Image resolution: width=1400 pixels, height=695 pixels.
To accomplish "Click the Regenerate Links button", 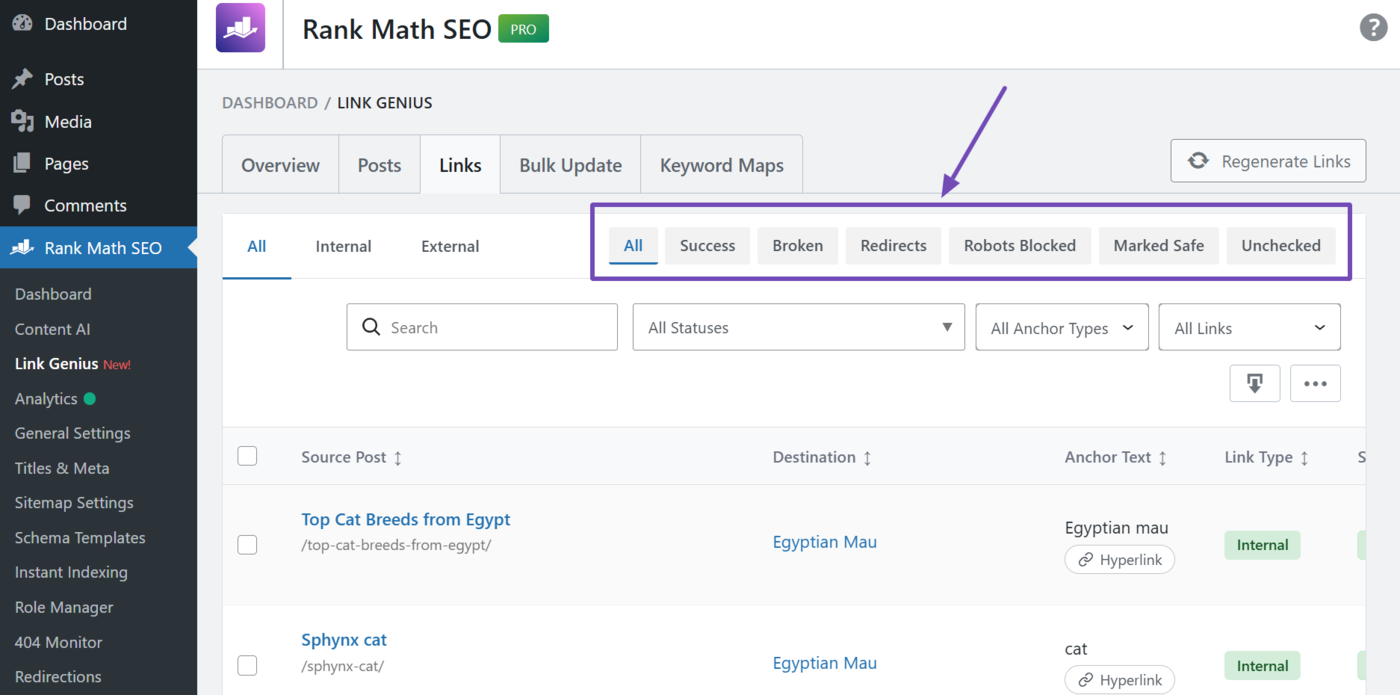I will click(1268, 160).
